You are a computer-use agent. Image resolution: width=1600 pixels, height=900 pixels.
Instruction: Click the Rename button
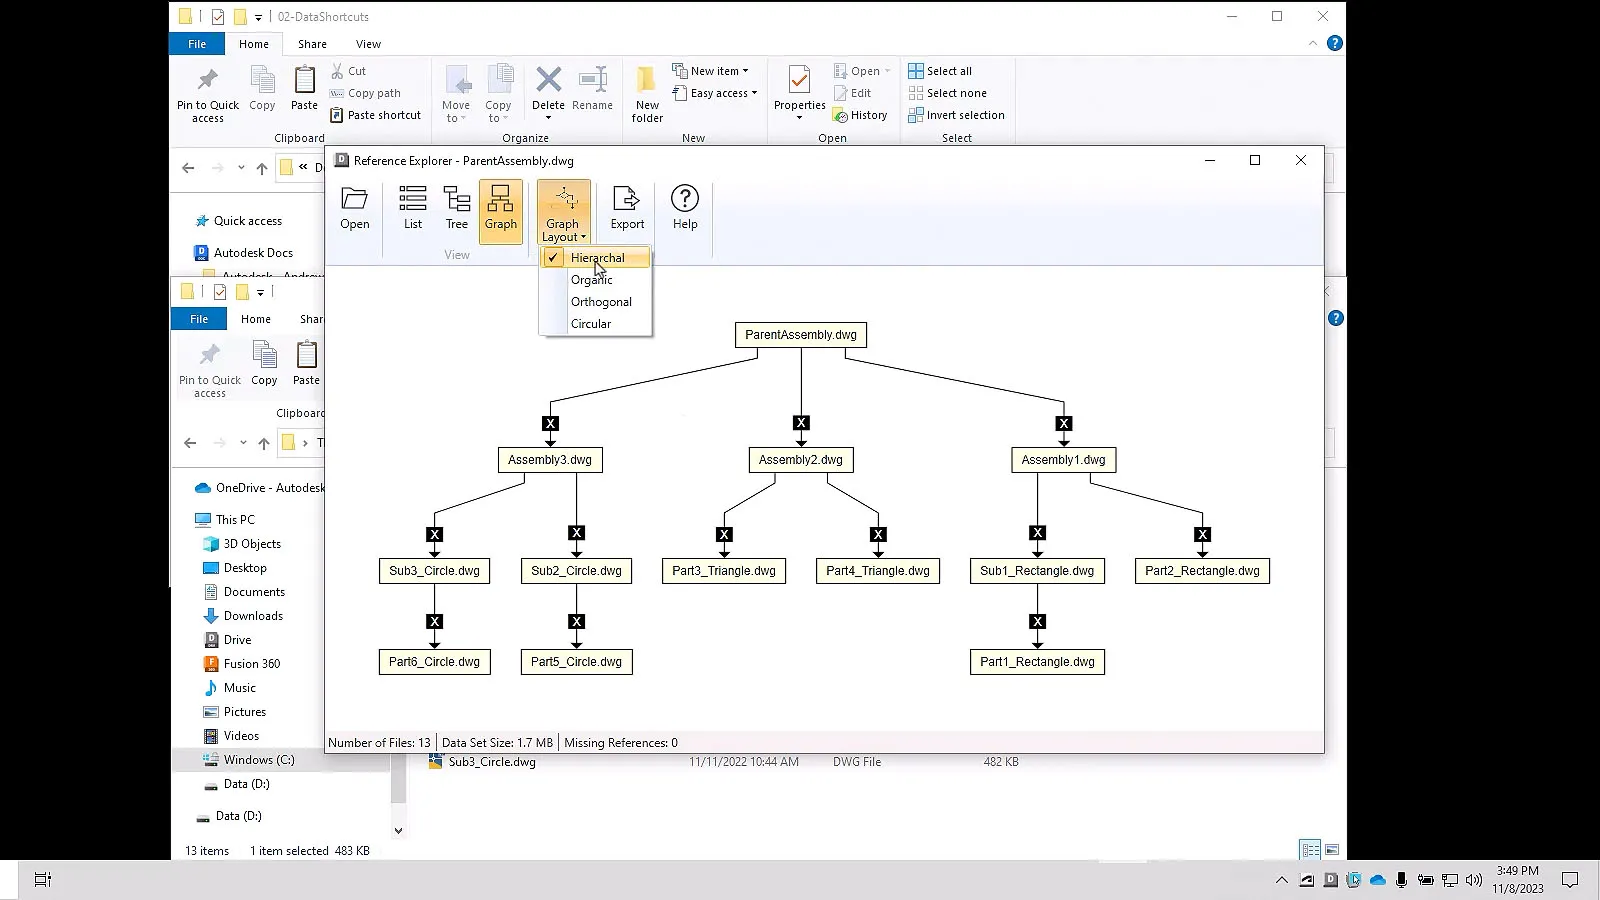[593, 92]
